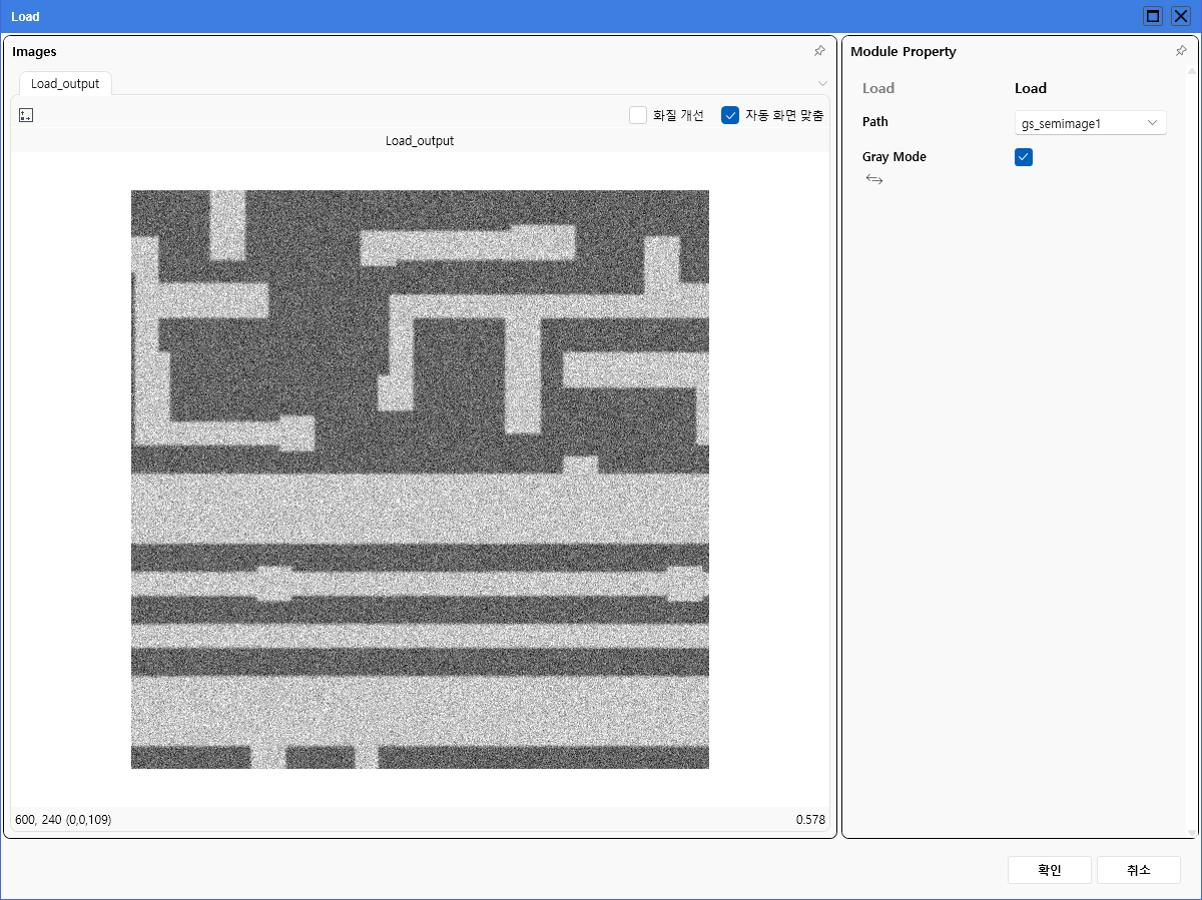Confirm with the 확인 button
The width and height of the screenshot is (1202, 900).
1049,870
